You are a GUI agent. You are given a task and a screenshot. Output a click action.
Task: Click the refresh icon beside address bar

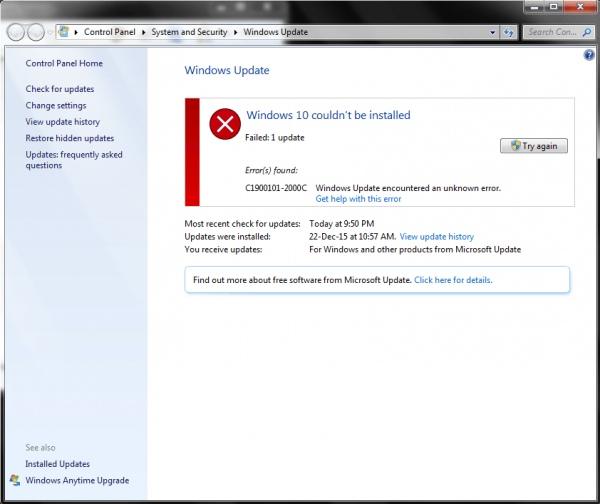coord(509,33)
